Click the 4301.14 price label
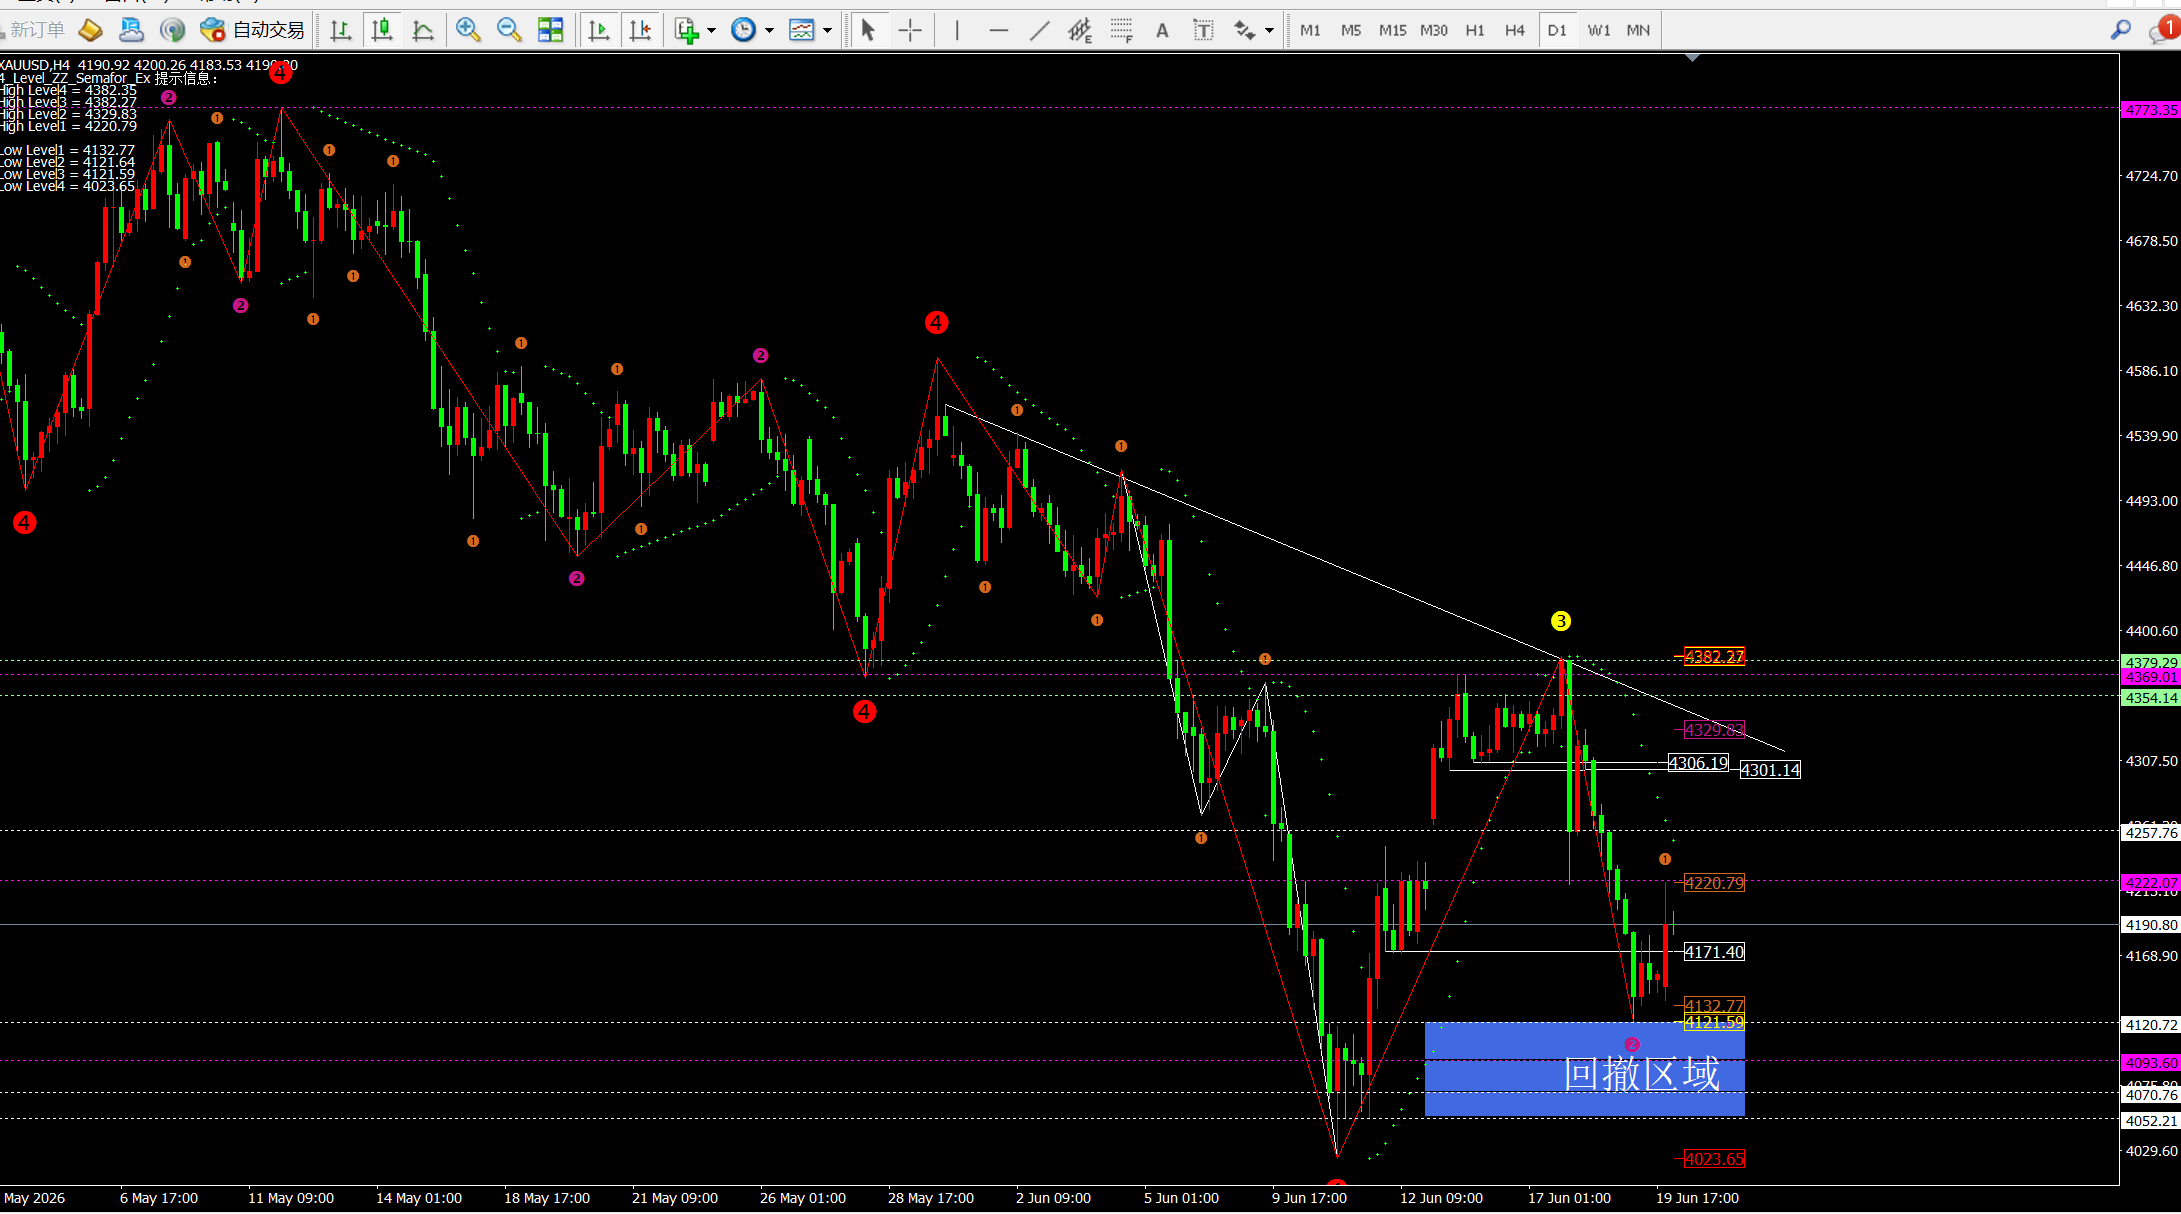This screenshot has width=2181, height=1214. point(1770,770)
